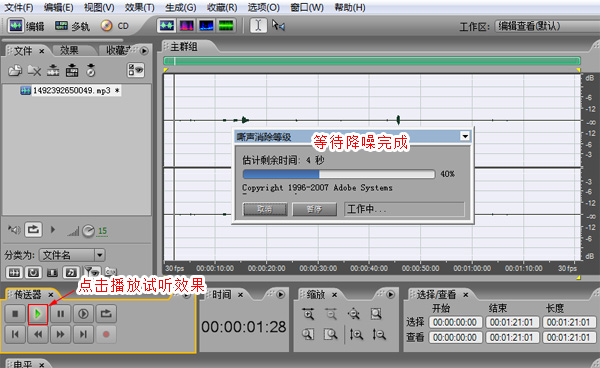
Task: Pause playback using the Pause button
Action: tap(60, 314)
